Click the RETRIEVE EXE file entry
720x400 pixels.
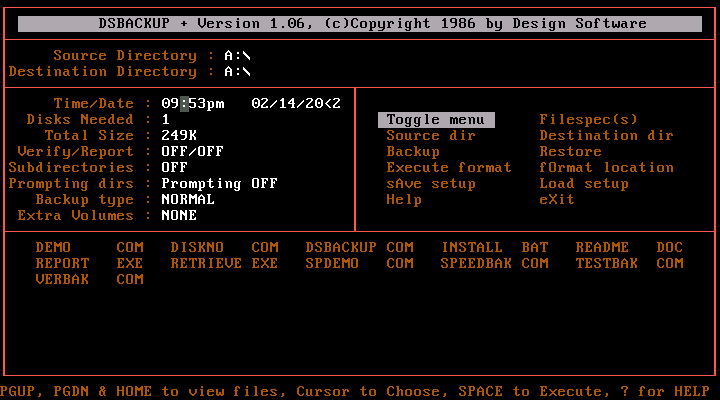[225, 264]
